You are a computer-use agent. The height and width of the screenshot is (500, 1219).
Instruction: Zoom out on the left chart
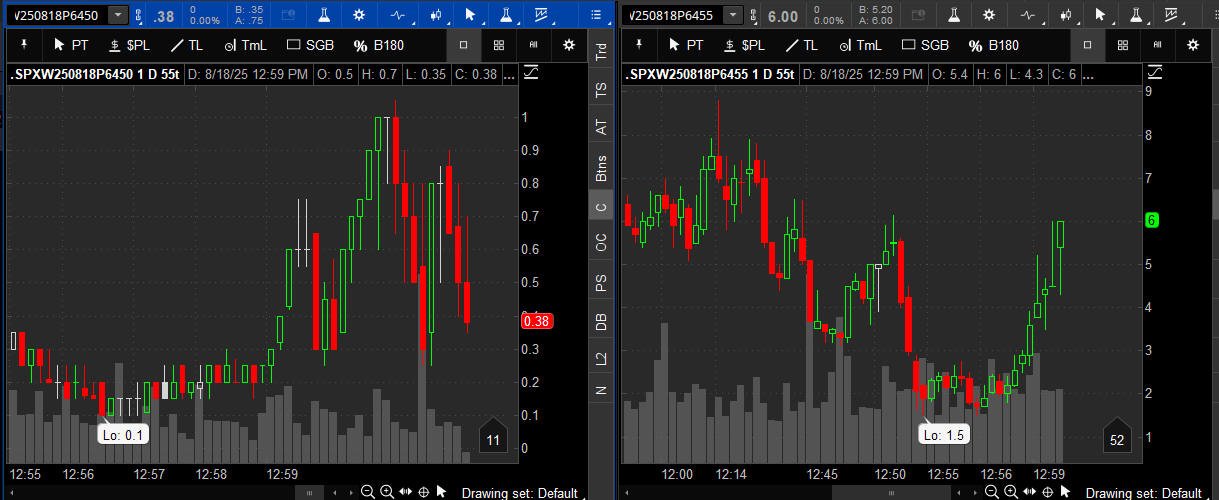368,492
